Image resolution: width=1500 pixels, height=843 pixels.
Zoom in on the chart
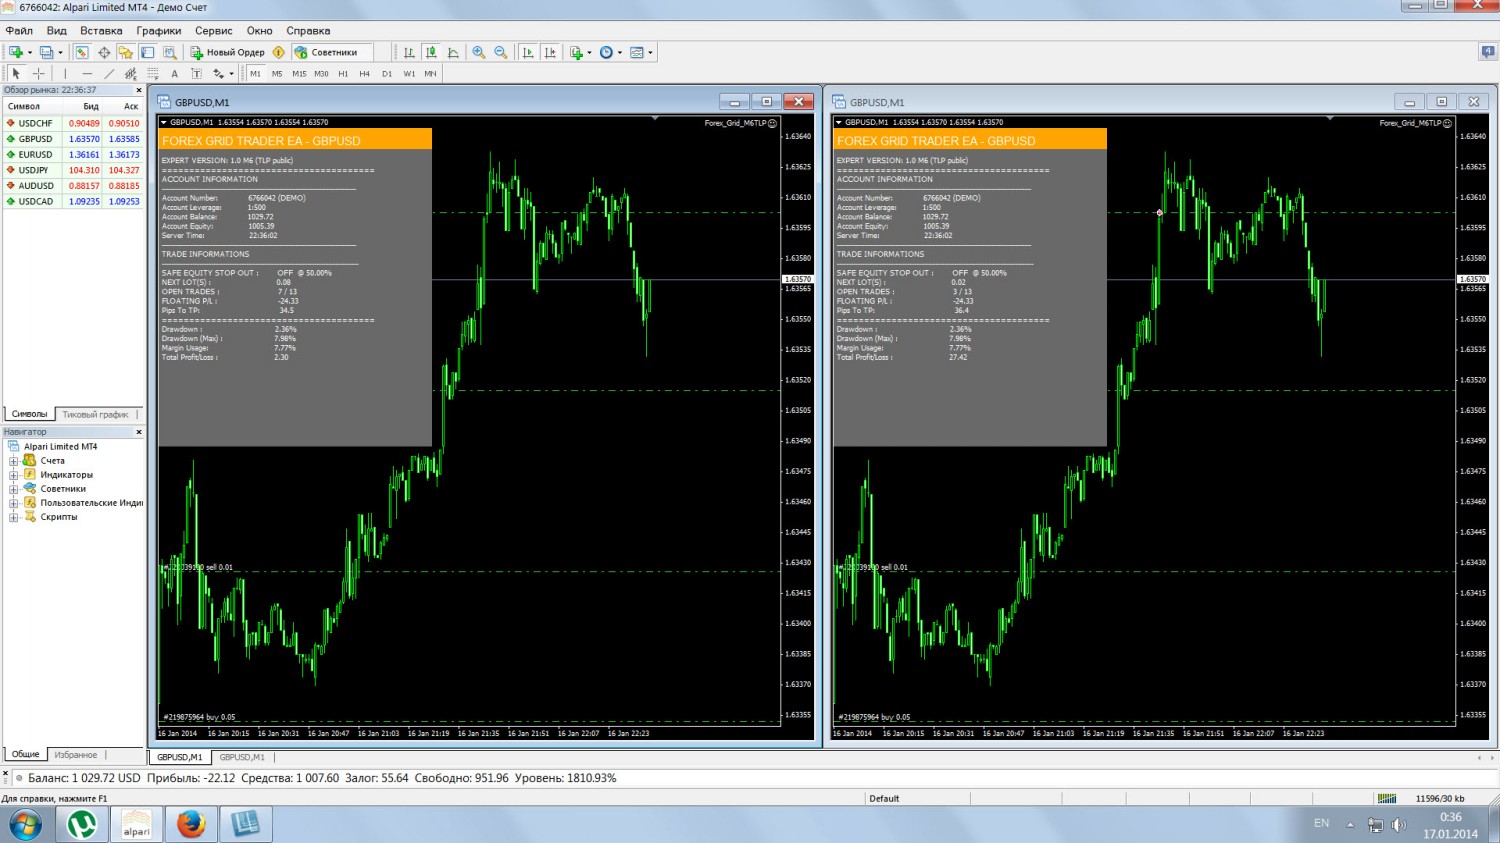pyautogui.click(x=479, y=52)
